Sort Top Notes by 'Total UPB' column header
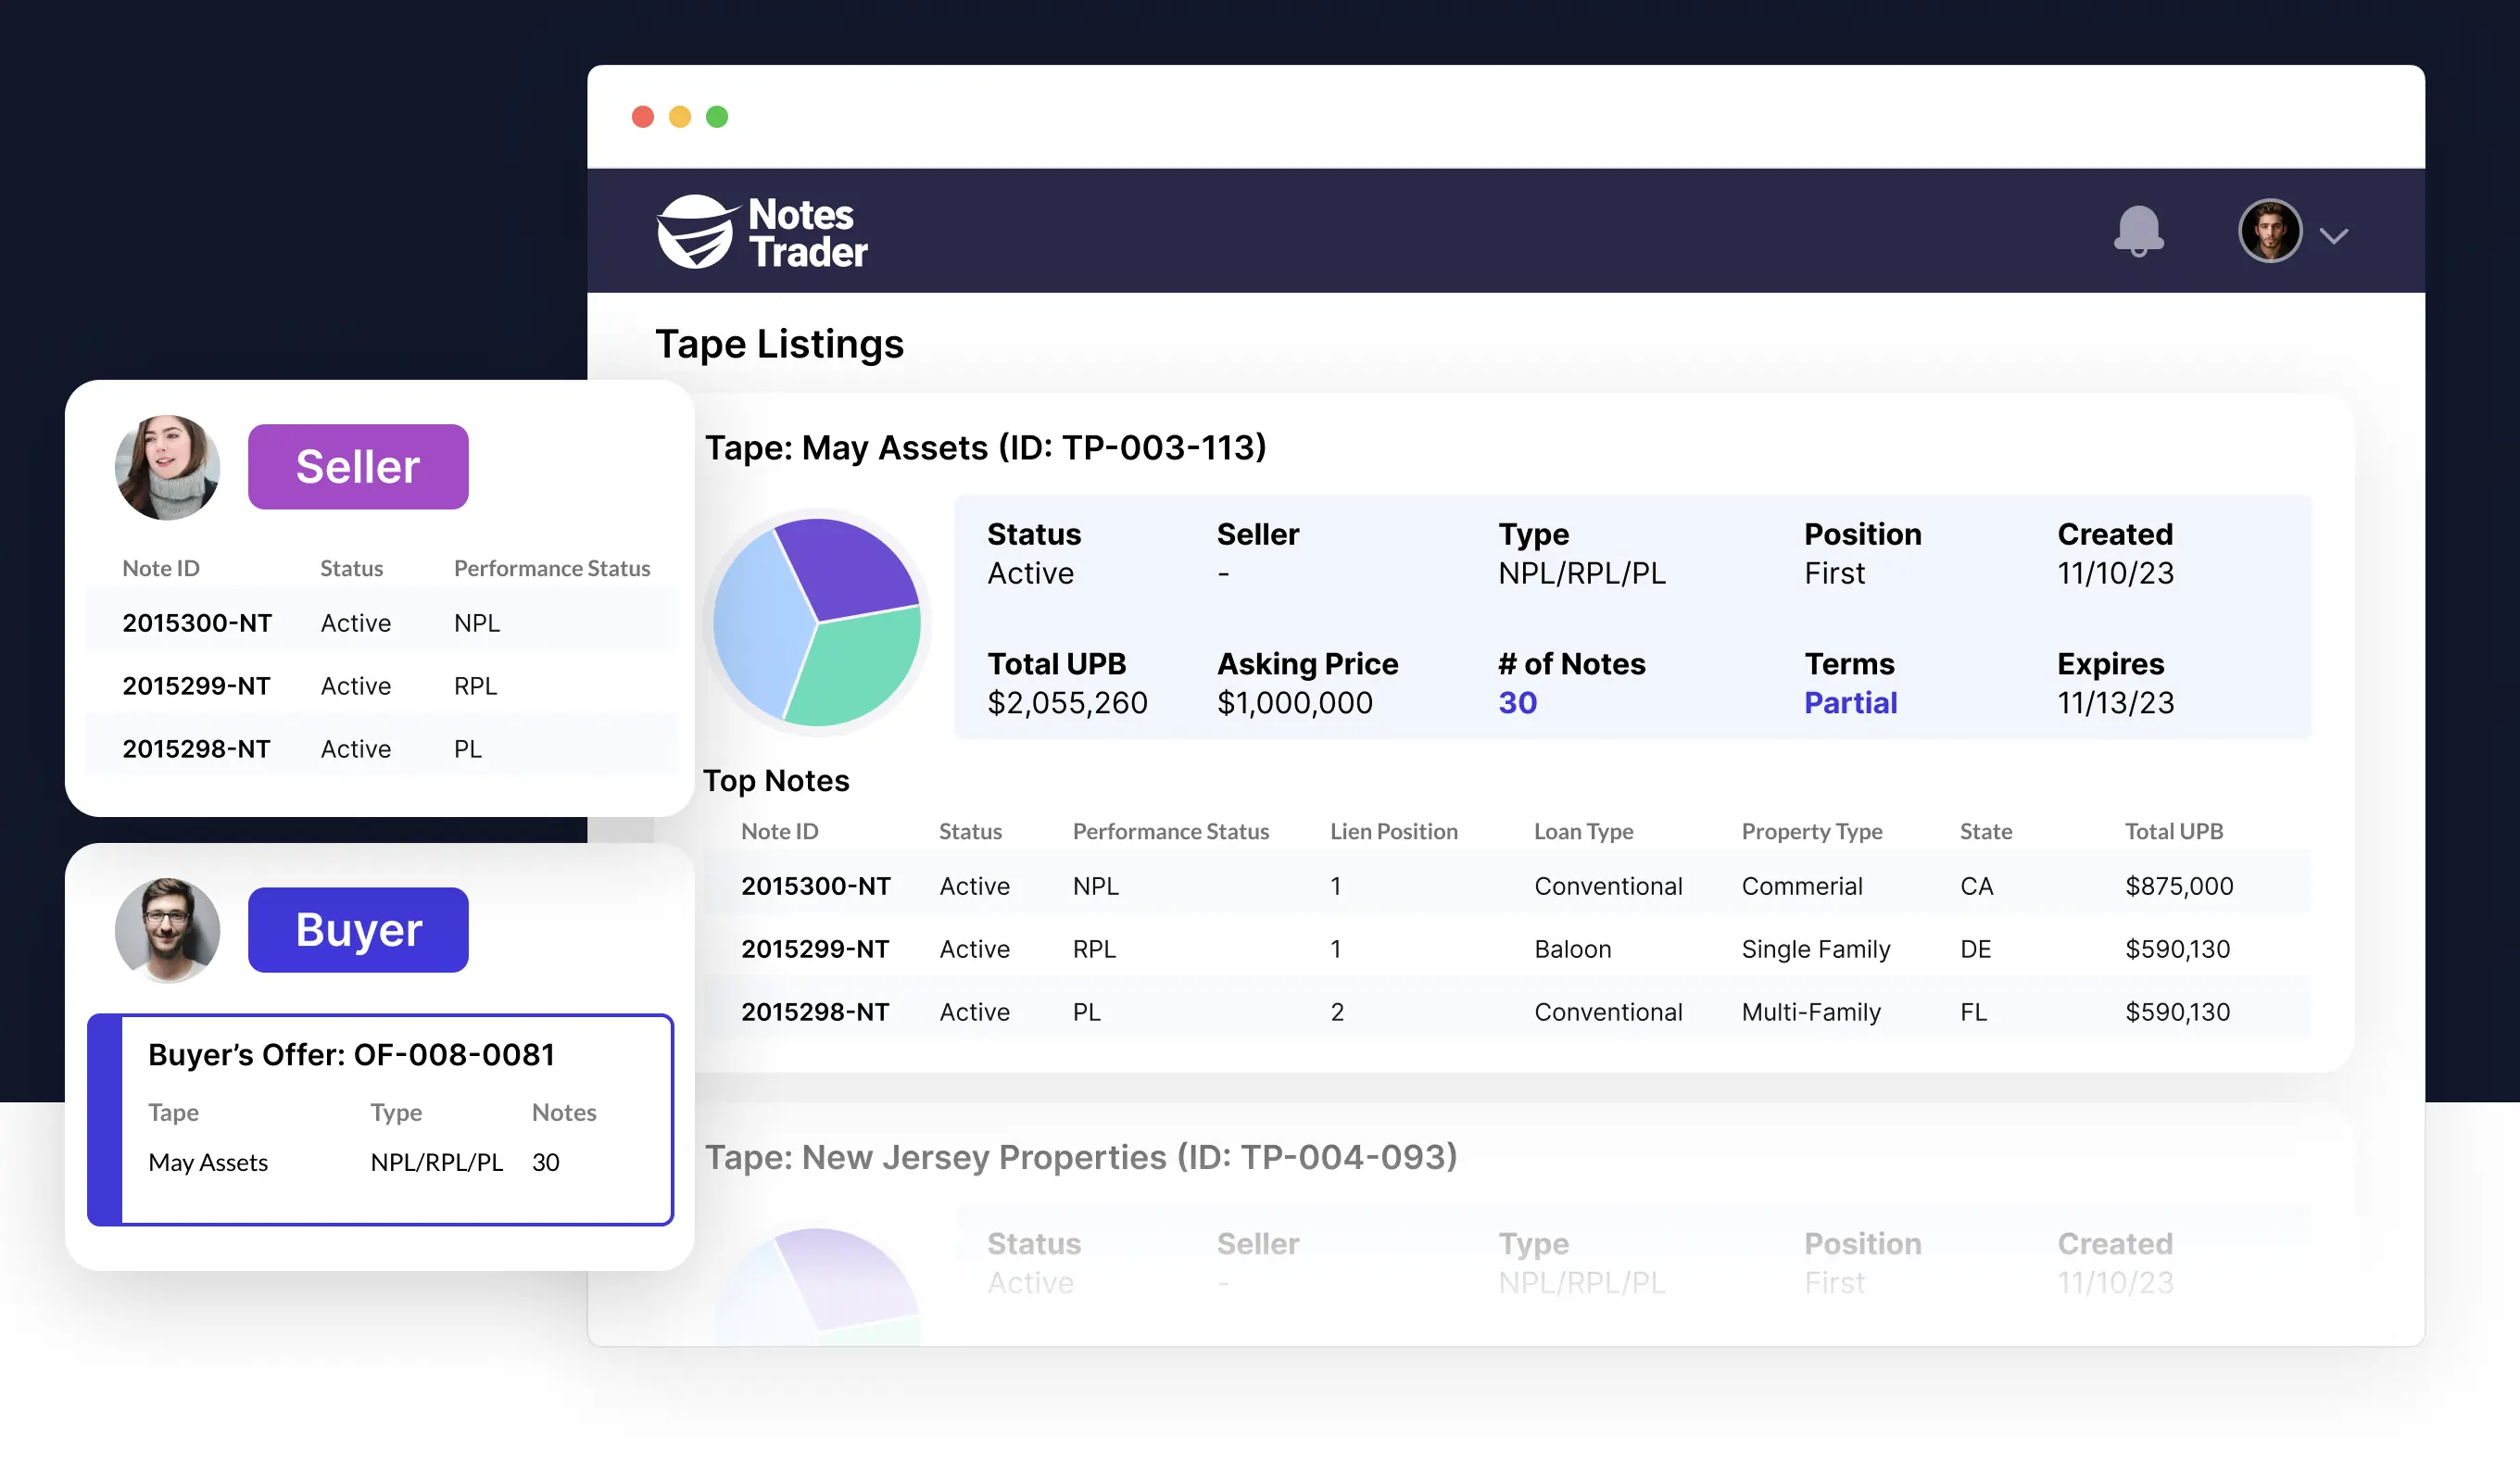Screen dimensions: 2520x1484 pos(2173,831)
